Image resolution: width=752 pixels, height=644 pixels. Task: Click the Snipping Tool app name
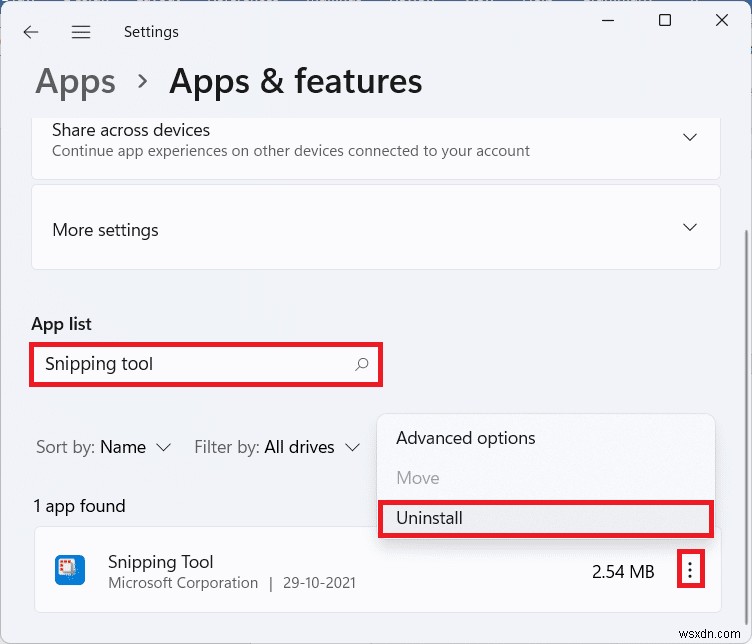click(x=161, y=562)
